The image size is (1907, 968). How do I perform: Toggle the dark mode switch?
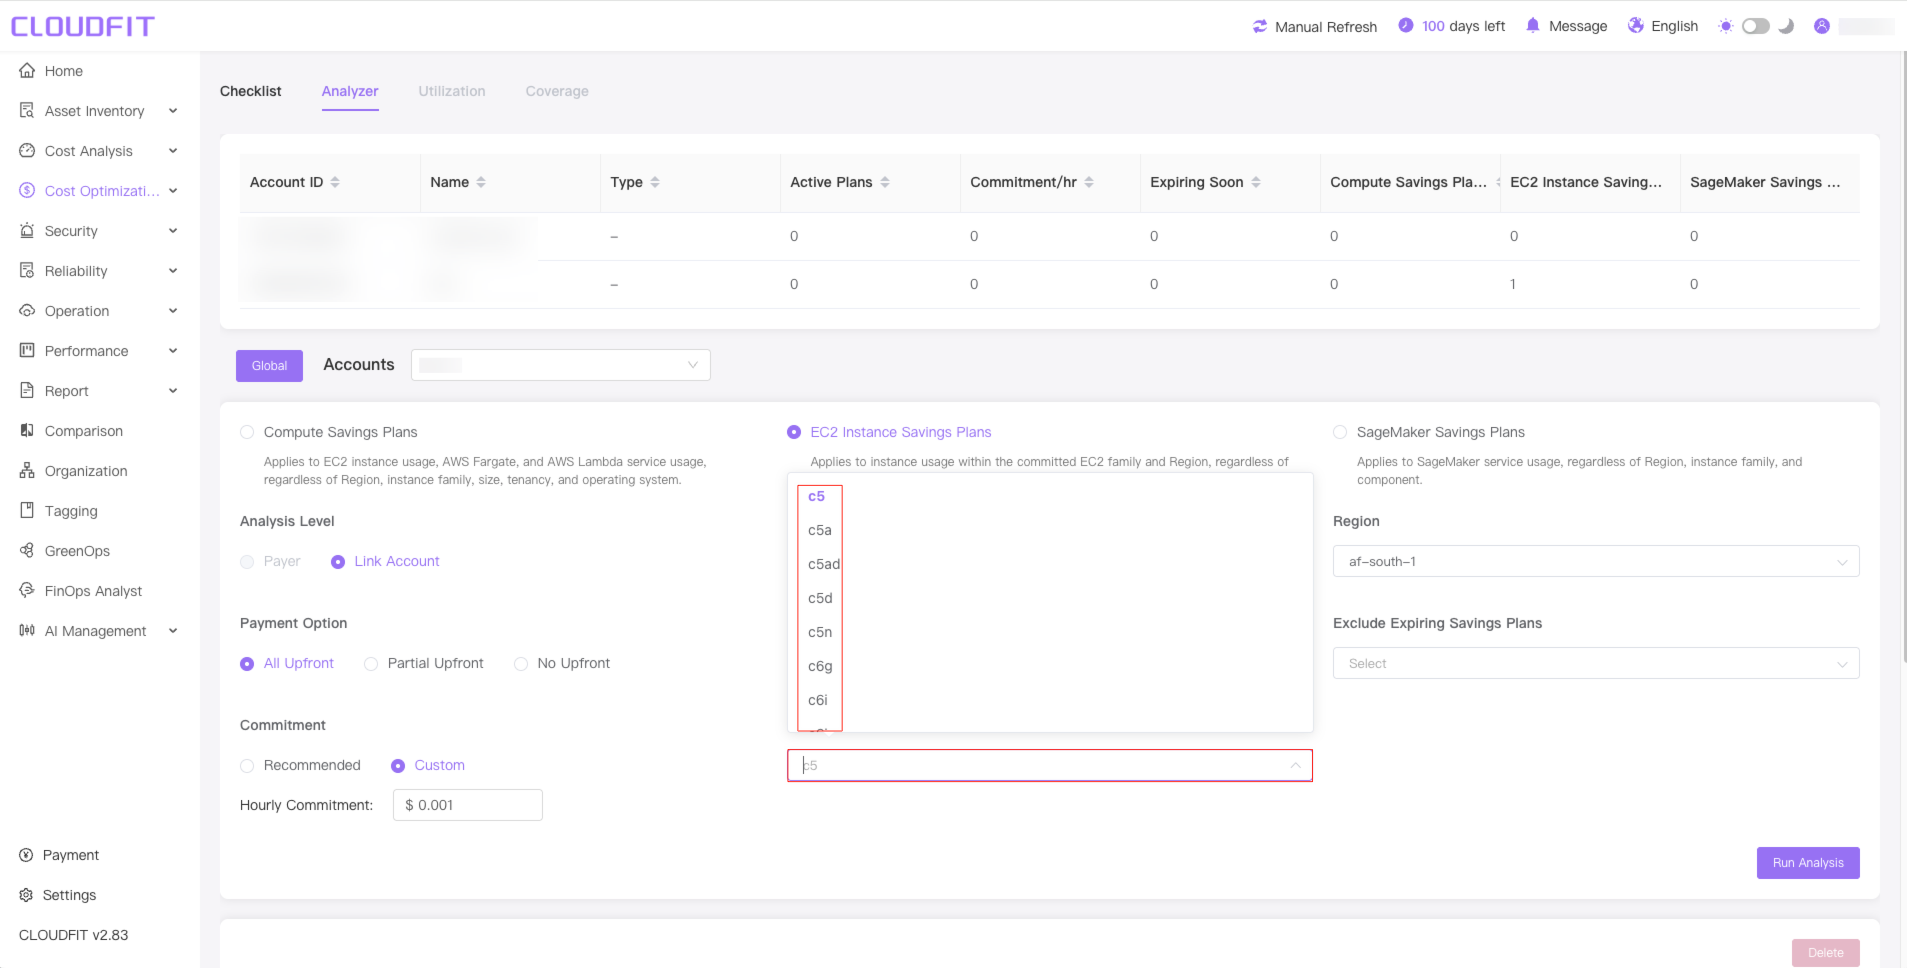1756,26
